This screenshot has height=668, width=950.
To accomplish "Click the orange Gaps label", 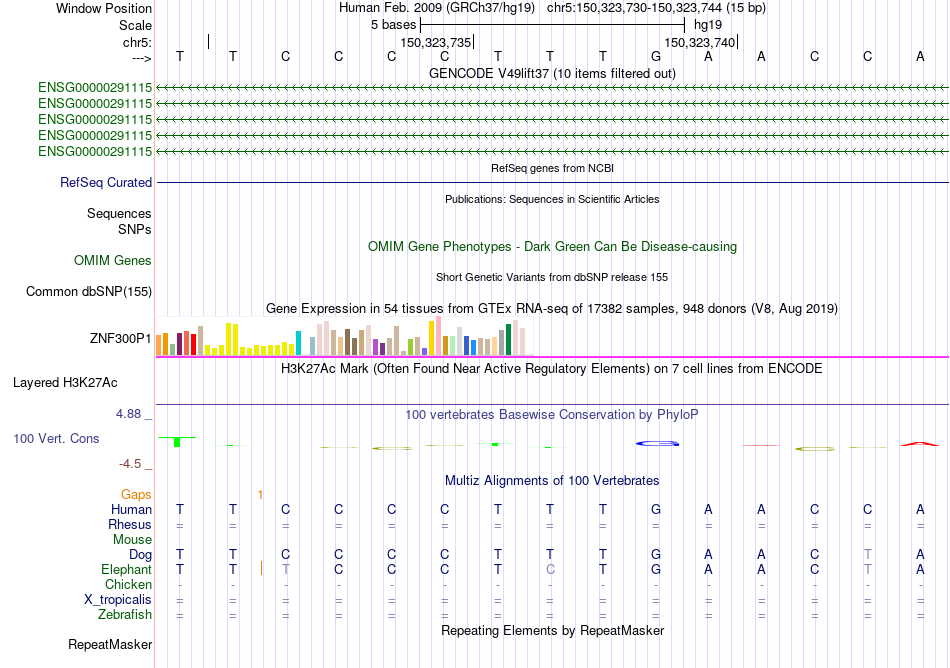I will tap(136, 495).
